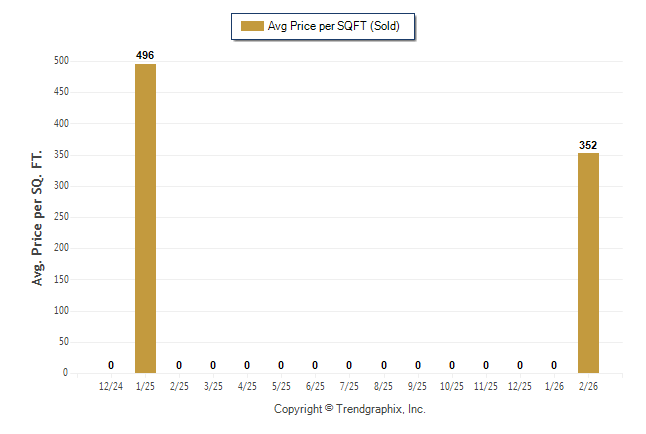This screenshot has width=646, height=434.
Task: Select the 1/25 x-axis label
Action: (x=145, y=385)
